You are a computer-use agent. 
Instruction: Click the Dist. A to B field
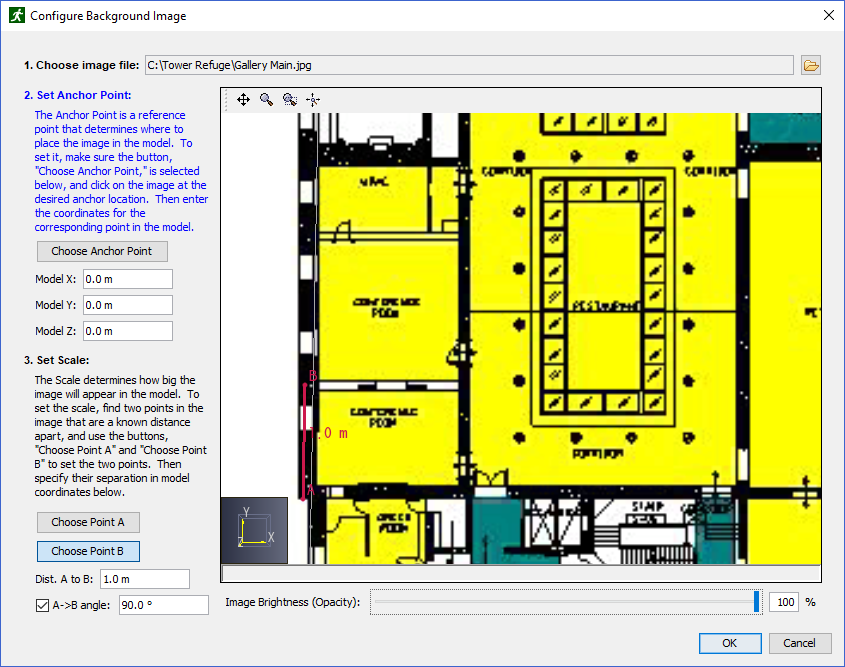pos(145,579)
